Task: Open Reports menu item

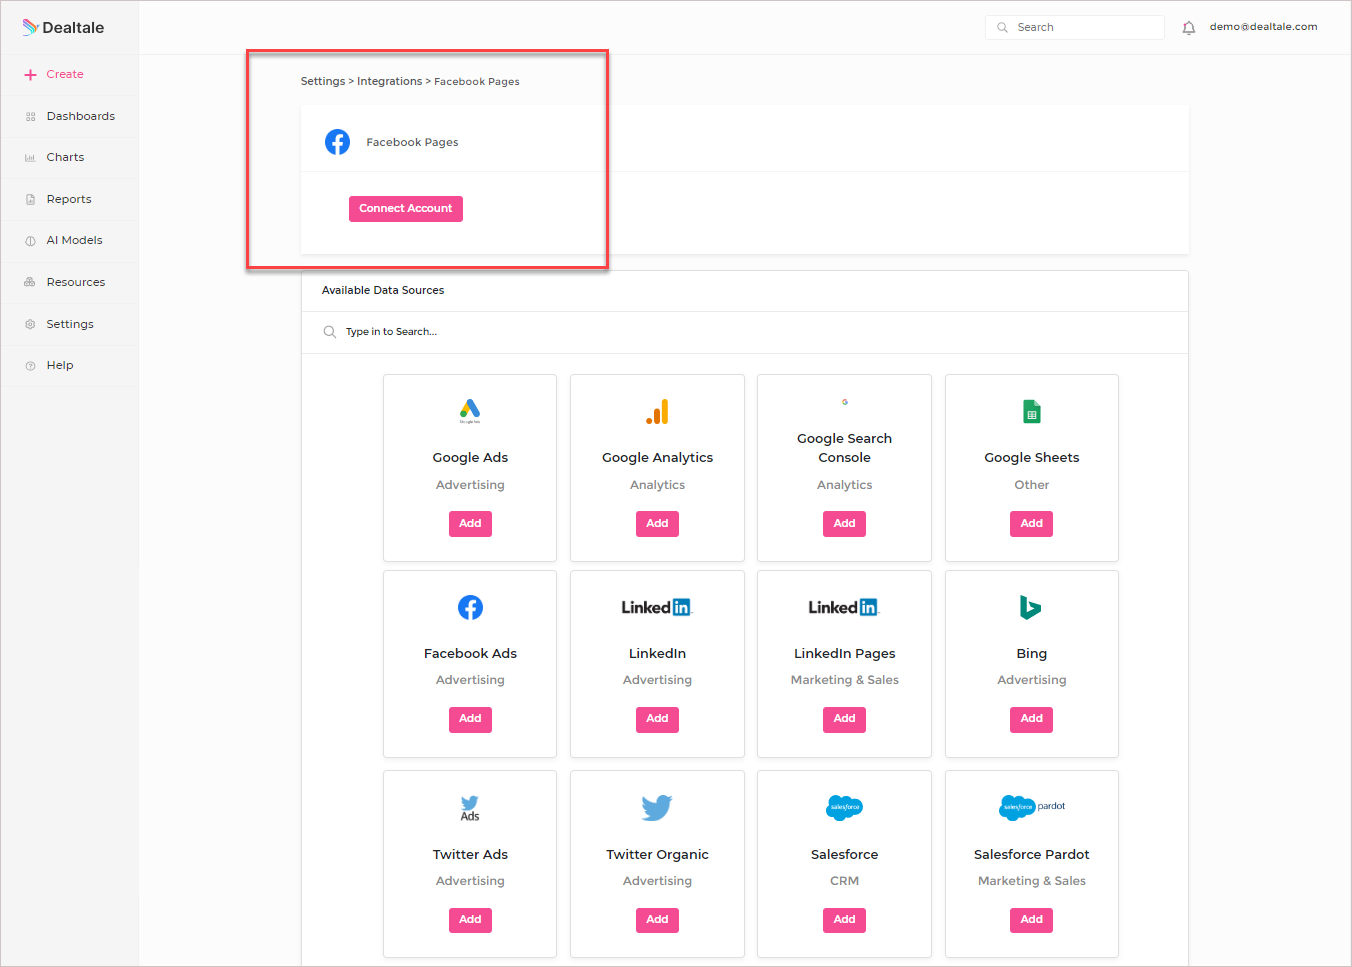Action: click(x=70, y=200)
